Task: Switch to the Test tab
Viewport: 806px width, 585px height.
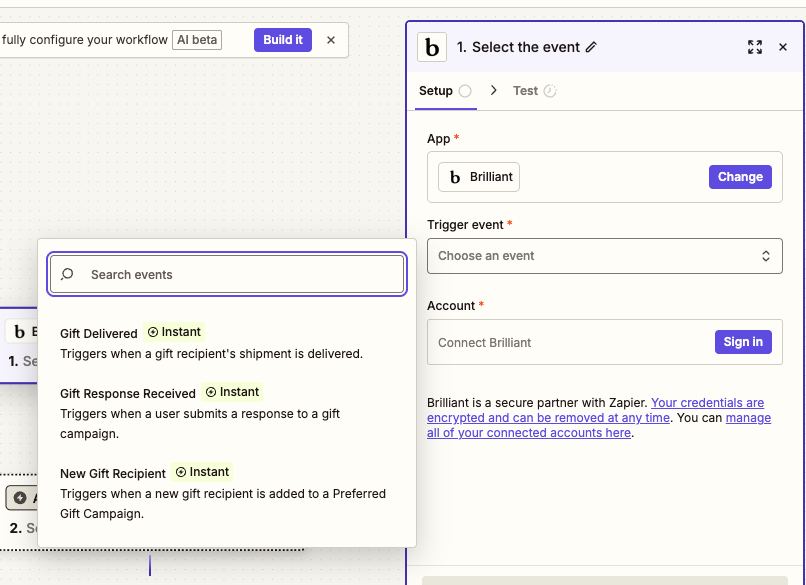Action: coord(525,91)
